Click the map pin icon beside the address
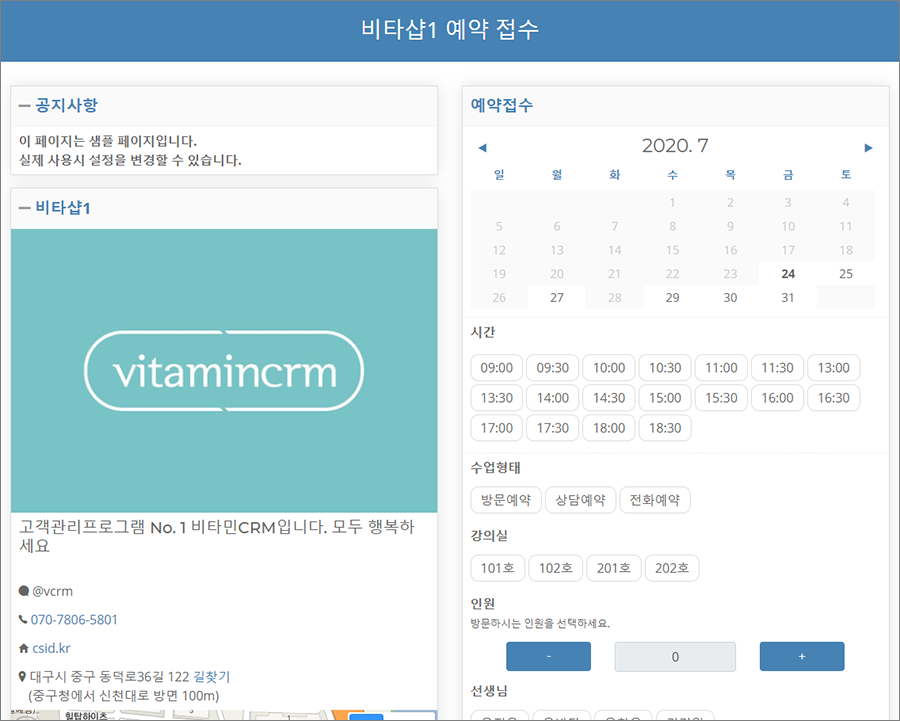Viewport: 900px width, 721px height. pyautogui.click(x=22, y=677)
